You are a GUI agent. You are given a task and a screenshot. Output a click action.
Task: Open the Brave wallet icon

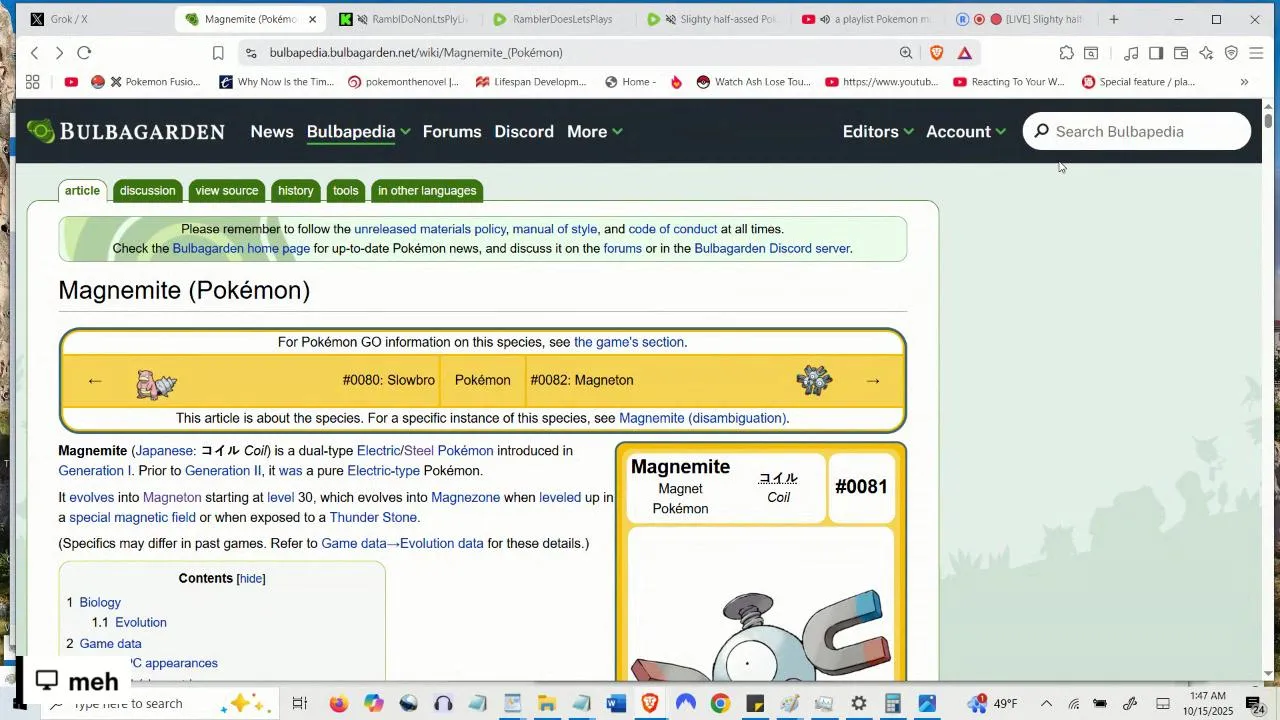(1181, 53)
